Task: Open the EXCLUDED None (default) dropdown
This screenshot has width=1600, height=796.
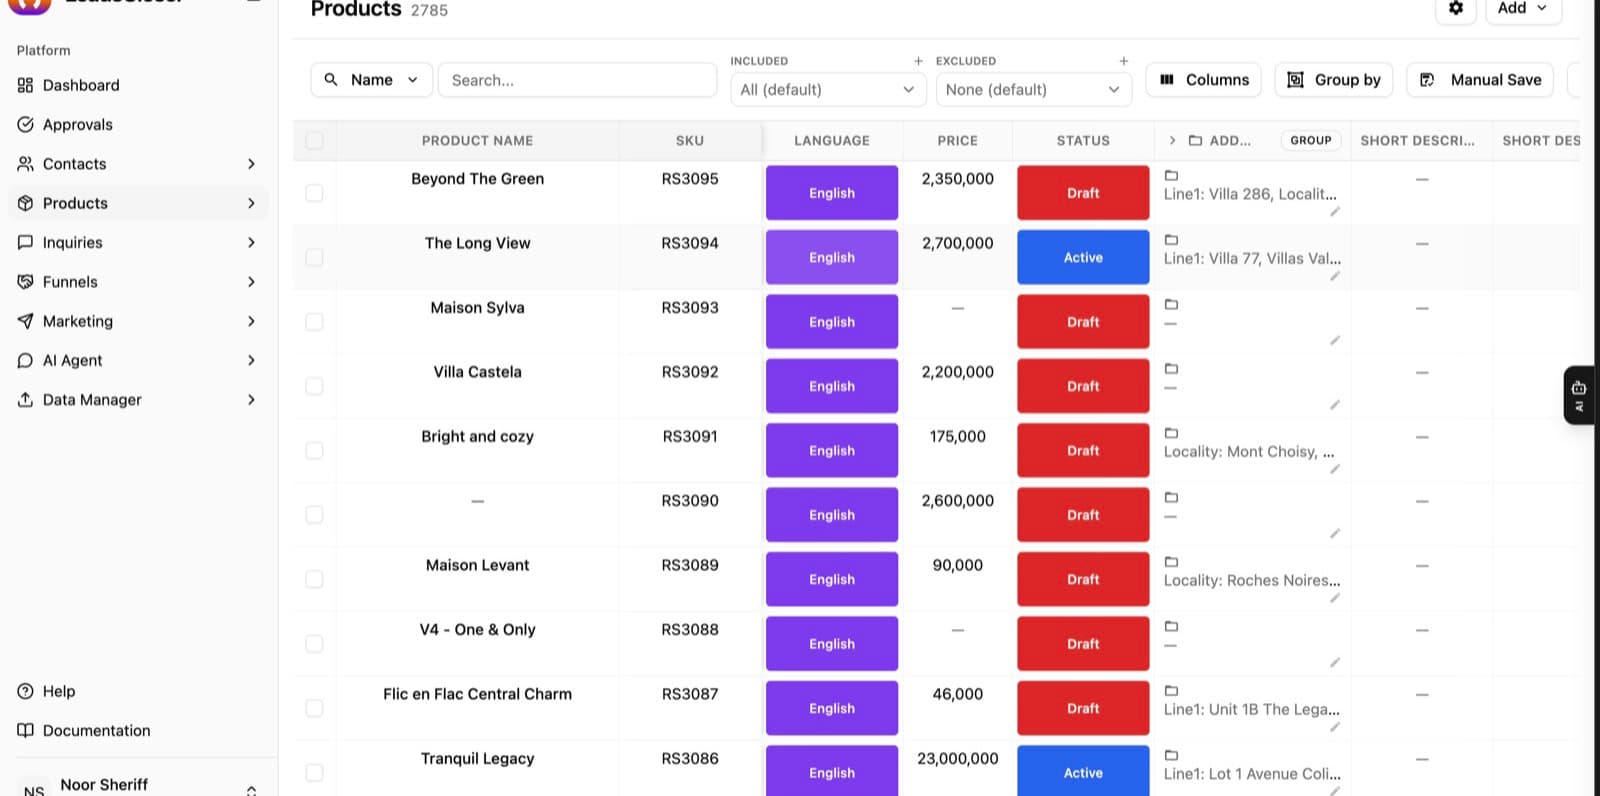Action: (x=1034, y=90)
